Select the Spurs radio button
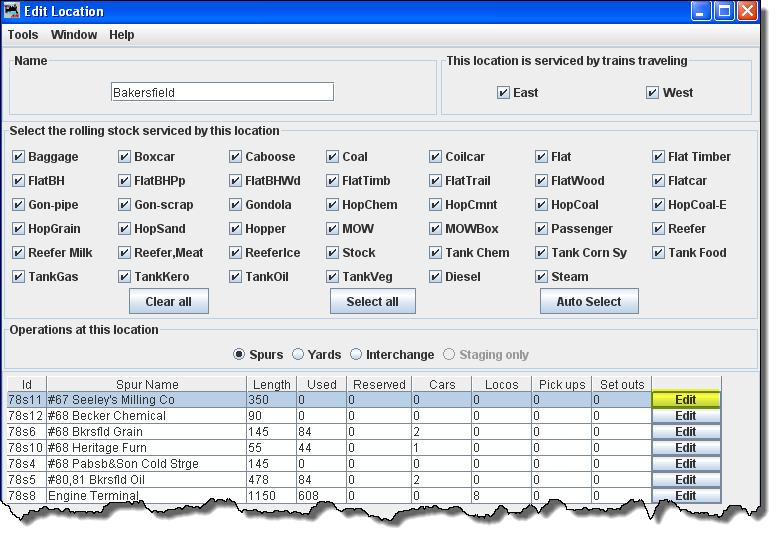This screenshot has height=544, width=777. click(239, 355)
